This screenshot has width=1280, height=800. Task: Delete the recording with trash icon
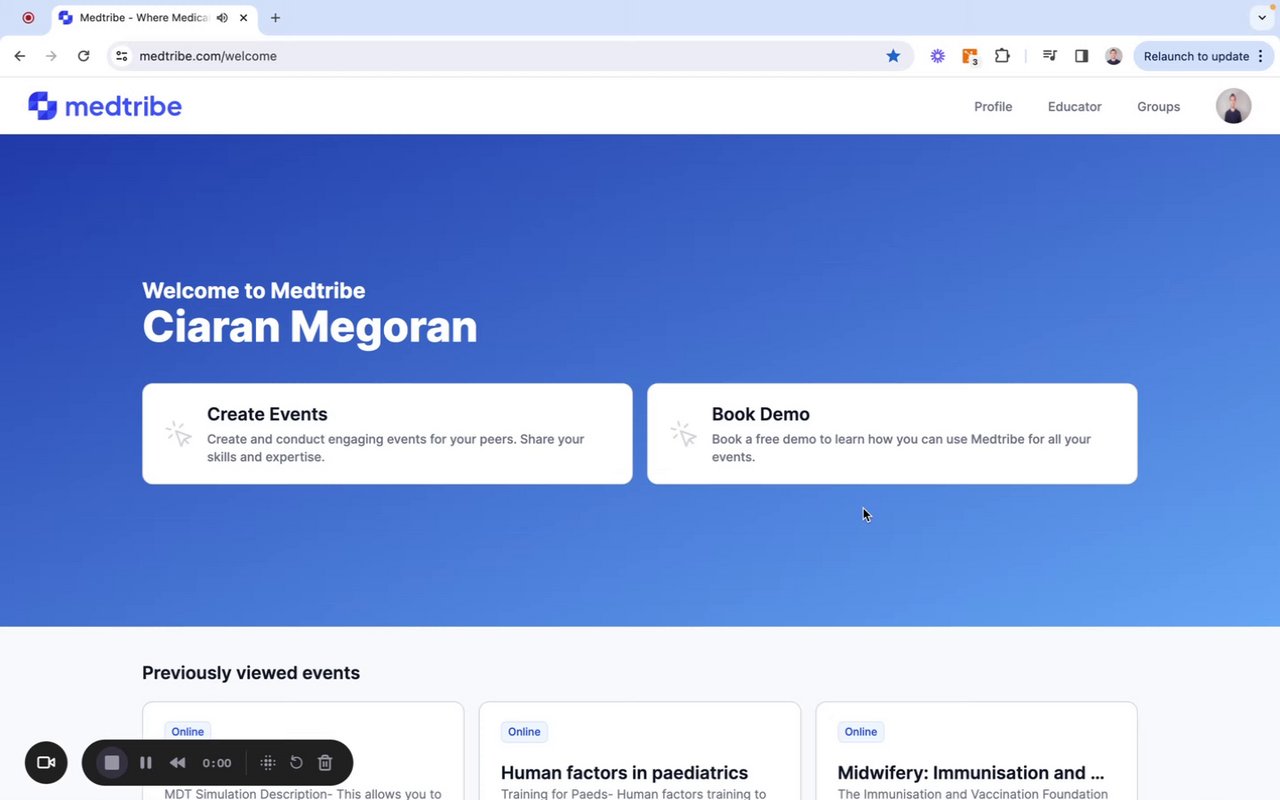pos(325,763)
